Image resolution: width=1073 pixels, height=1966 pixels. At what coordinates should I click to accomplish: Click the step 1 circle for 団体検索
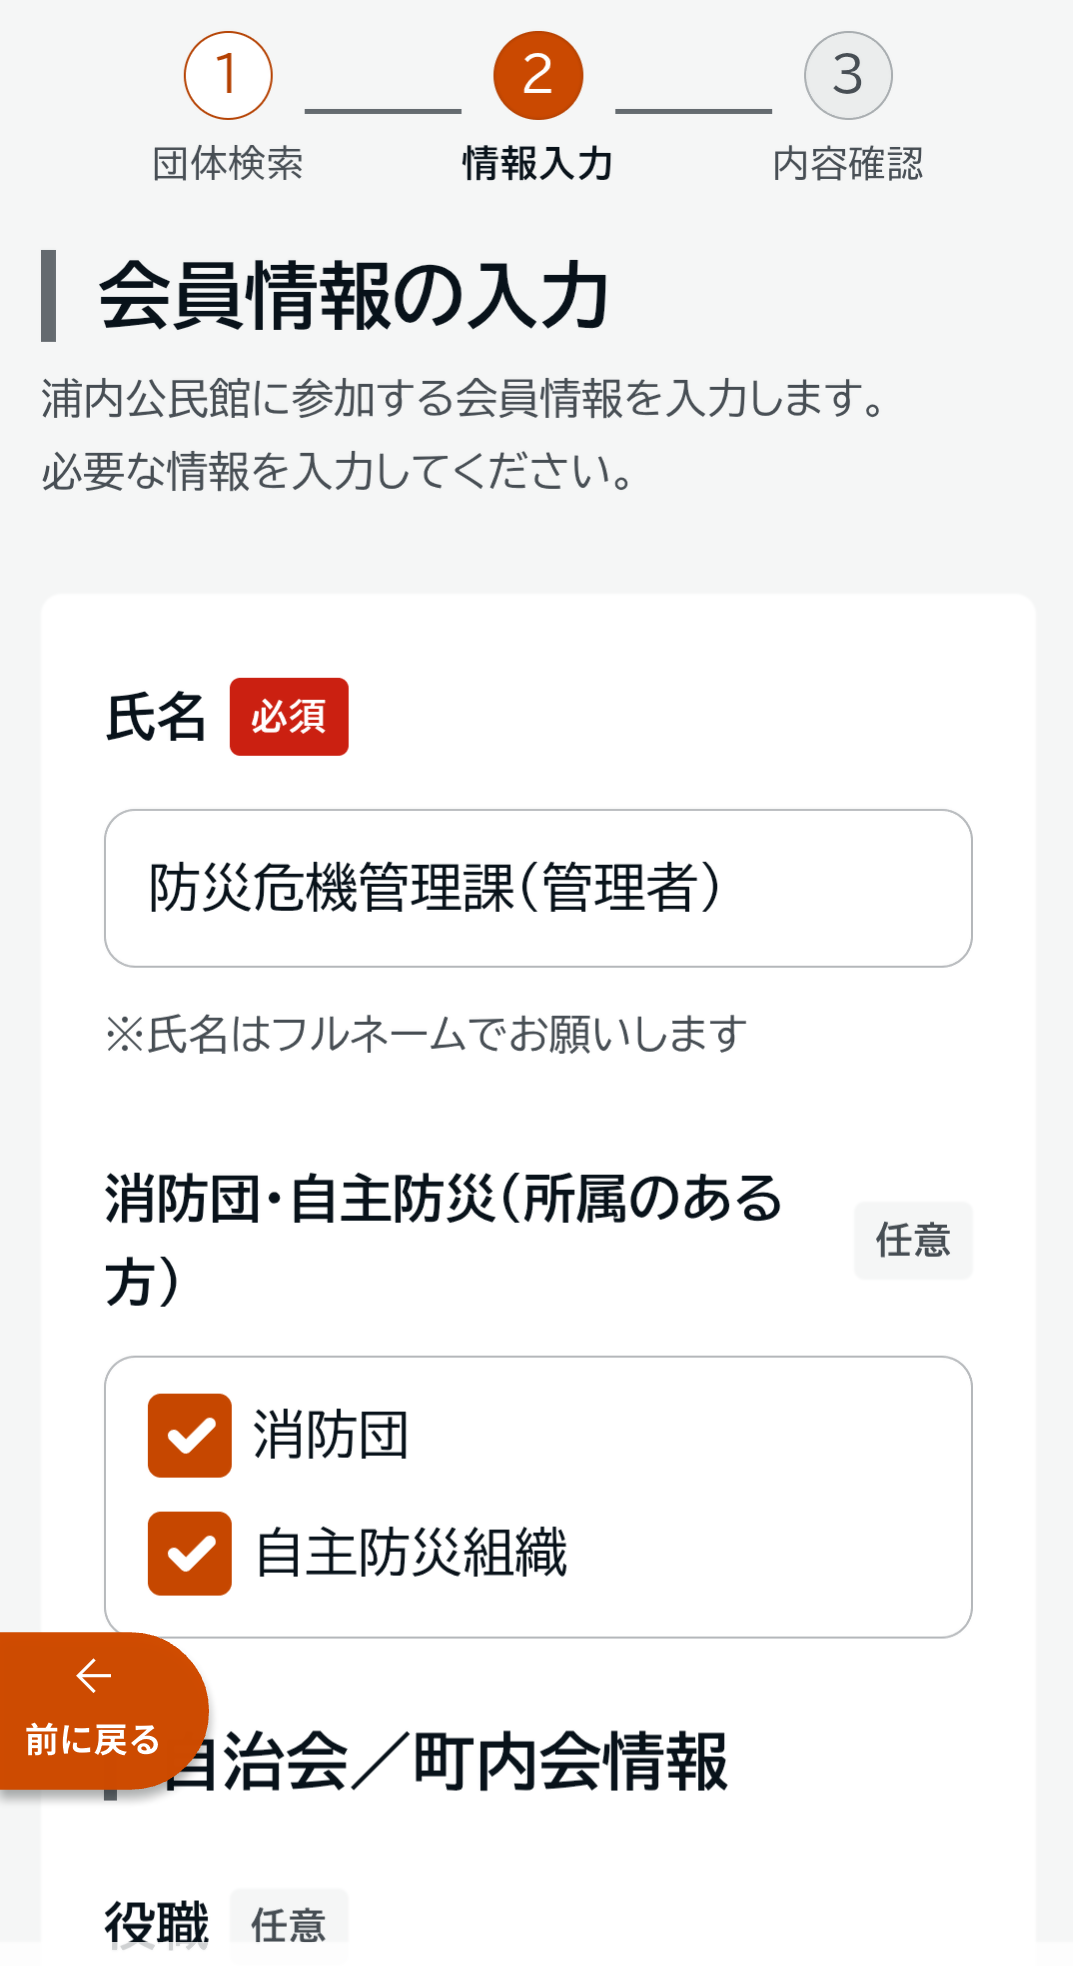point(228,75)
